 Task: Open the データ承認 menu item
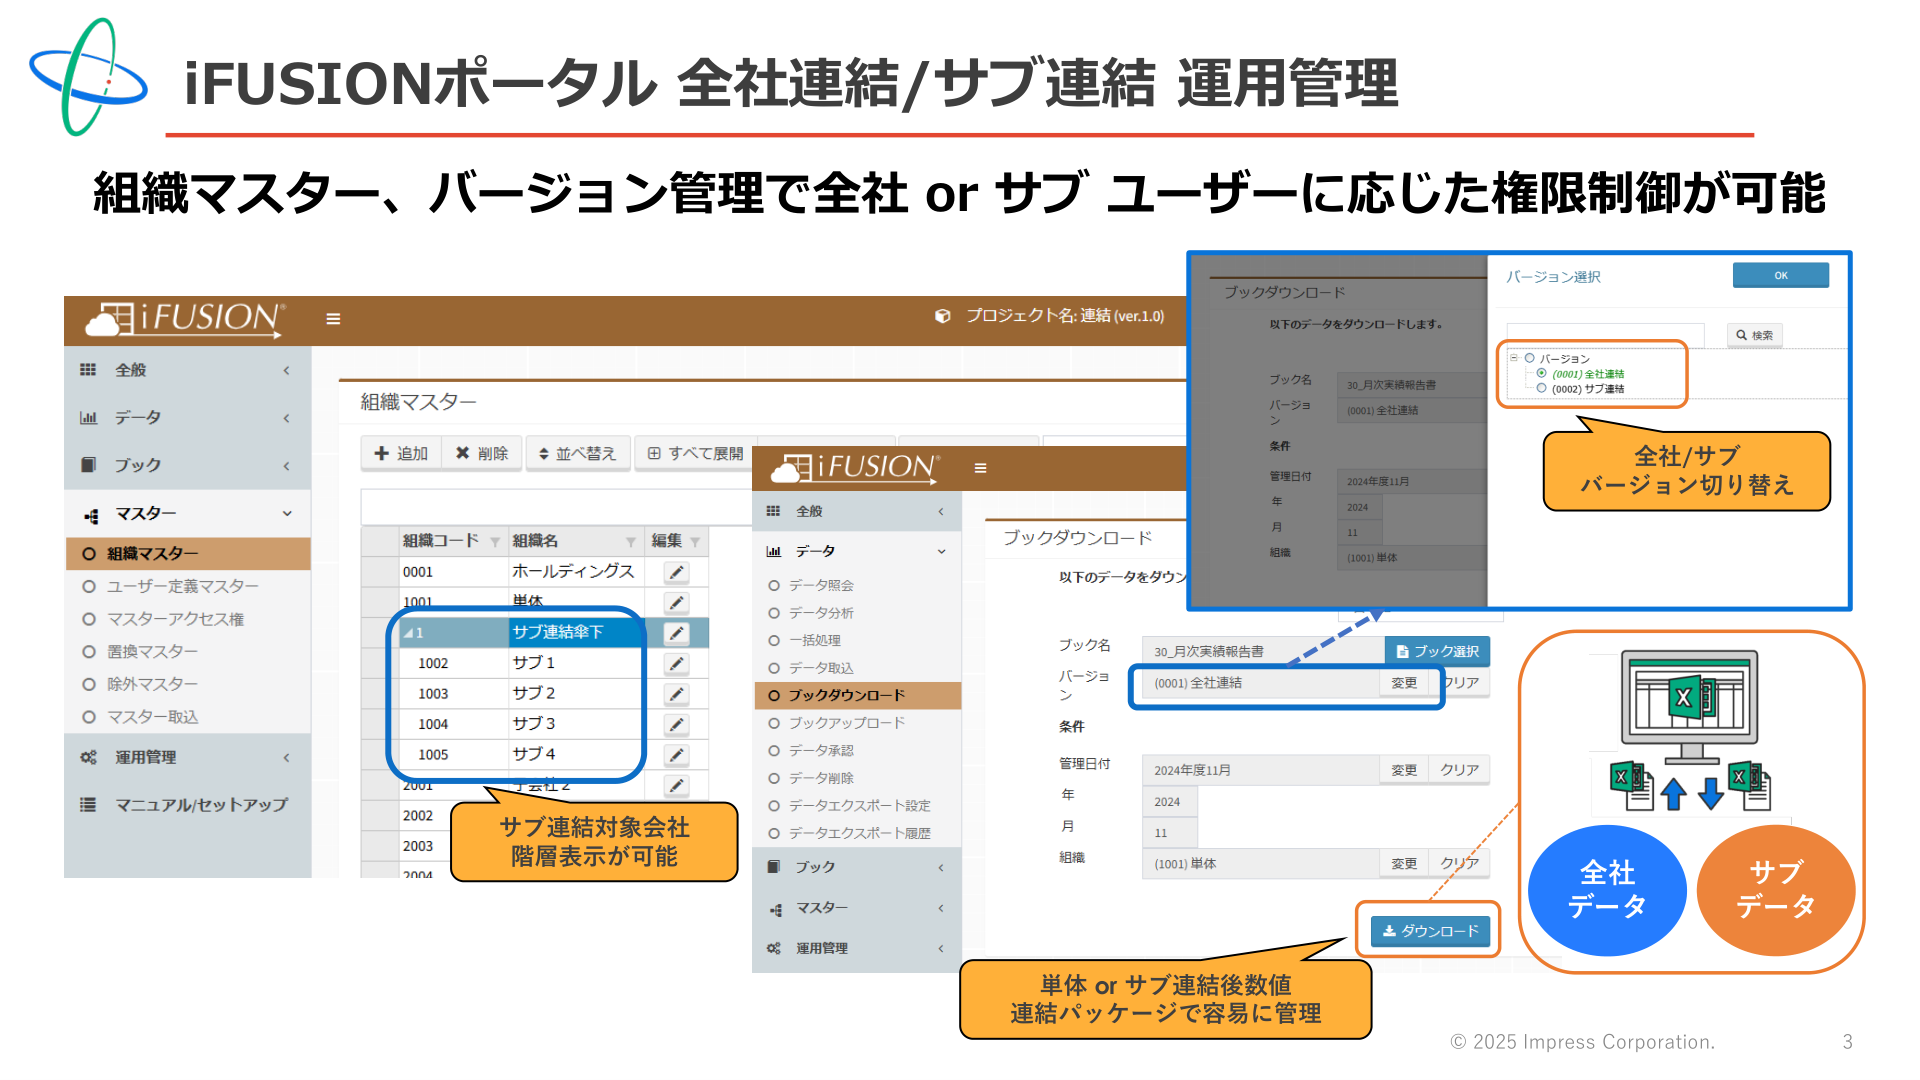pyautogui.click(x=821, y=751)
